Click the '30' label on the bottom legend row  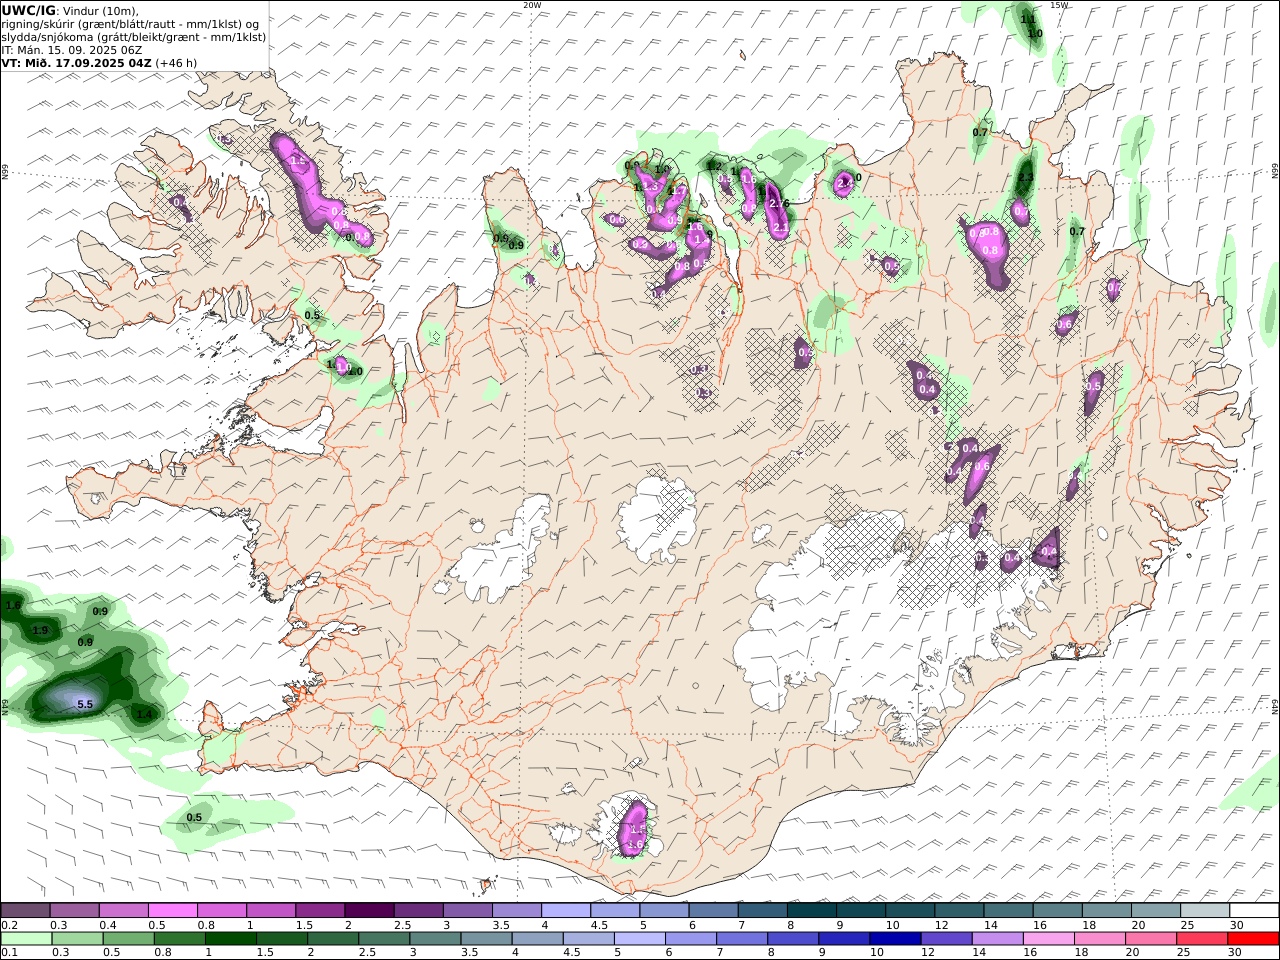pyautogui.click(x=1234, y=952)
